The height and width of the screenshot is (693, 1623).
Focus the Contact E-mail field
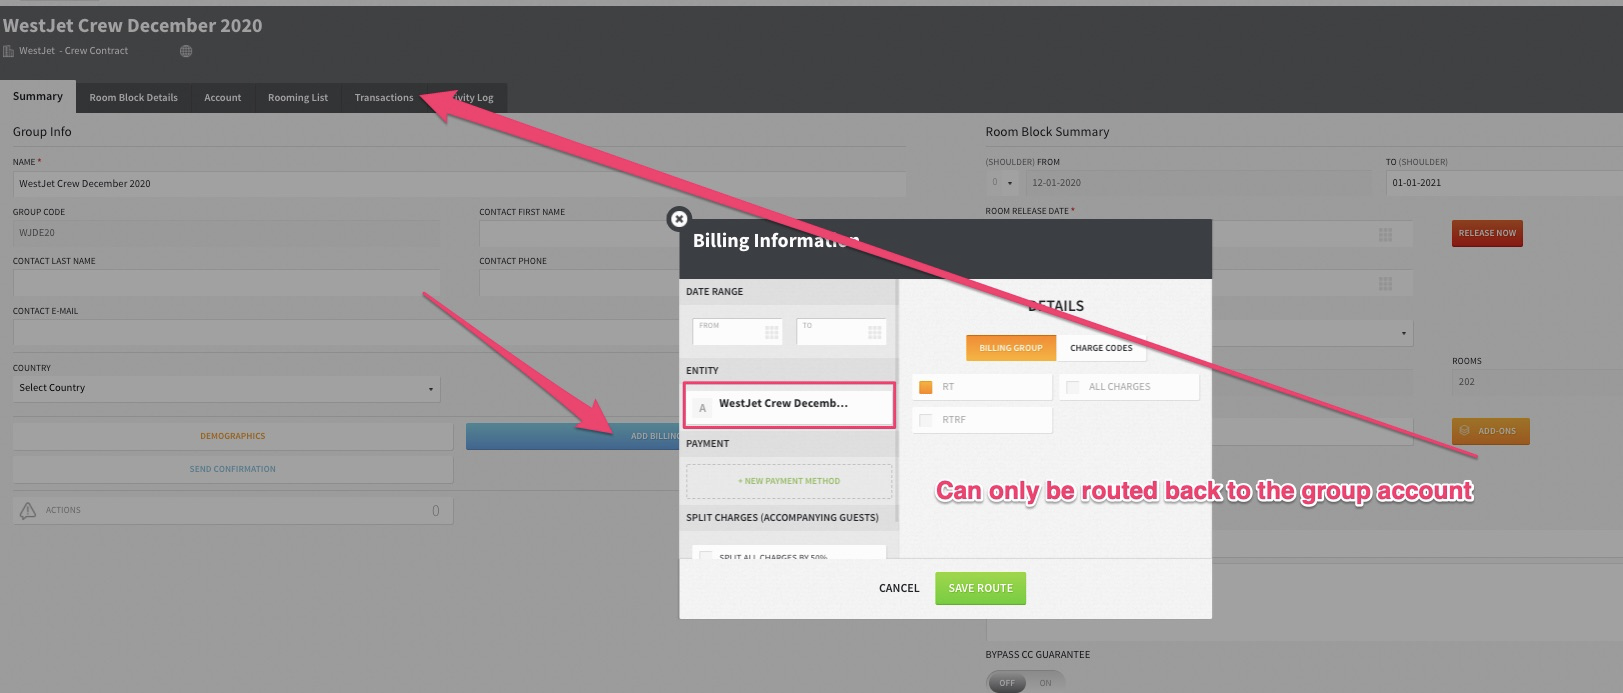pyautogui.click(x=346, y=332)
